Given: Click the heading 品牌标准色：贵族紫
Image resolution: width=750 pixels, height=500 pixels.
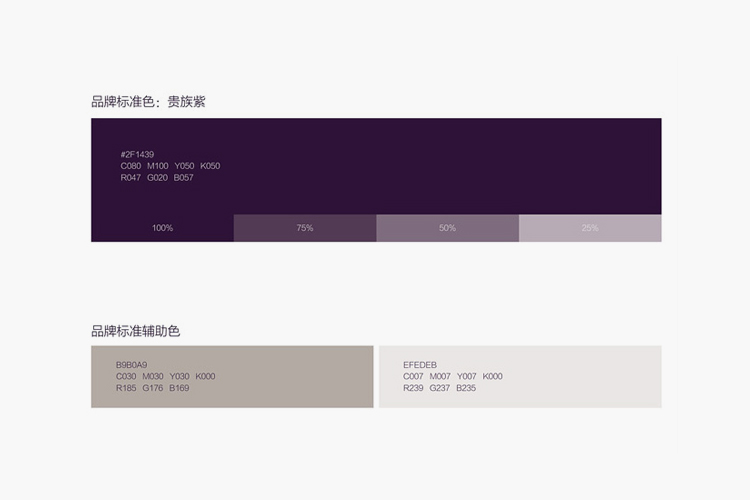Looking at the screenshot, I should point(148,101).
